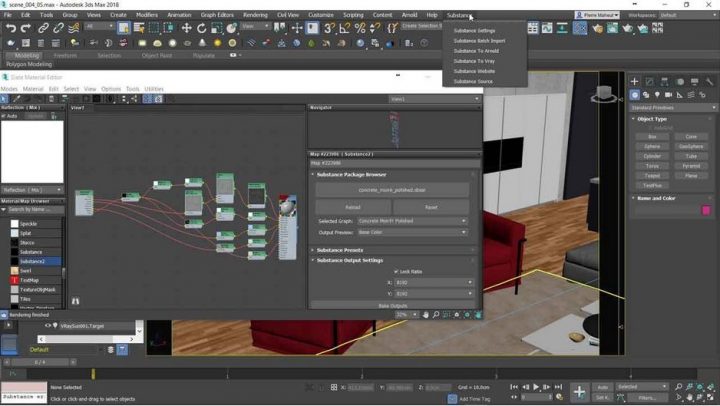This screenshot has width=720, height=406.
Task: Click the Set Key plus button
Action: pos(579,391)
